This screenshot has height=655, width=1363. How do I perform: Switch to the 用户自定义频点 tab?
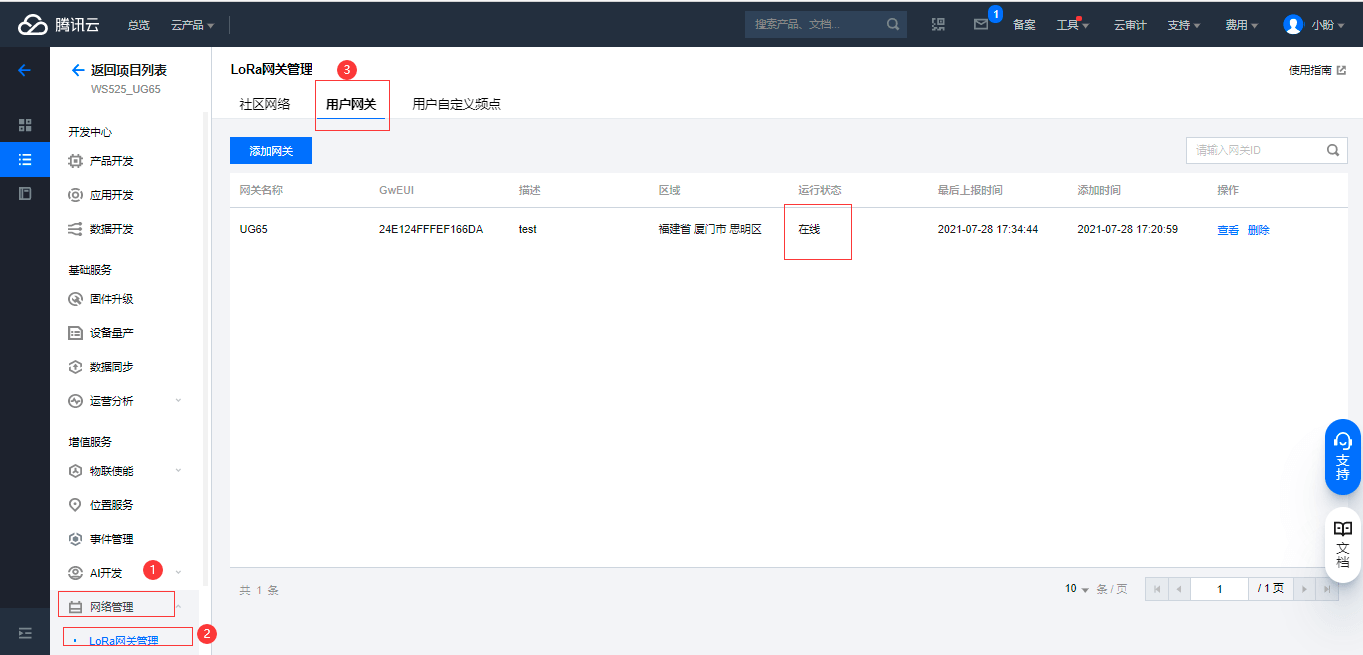click(456, 104)
